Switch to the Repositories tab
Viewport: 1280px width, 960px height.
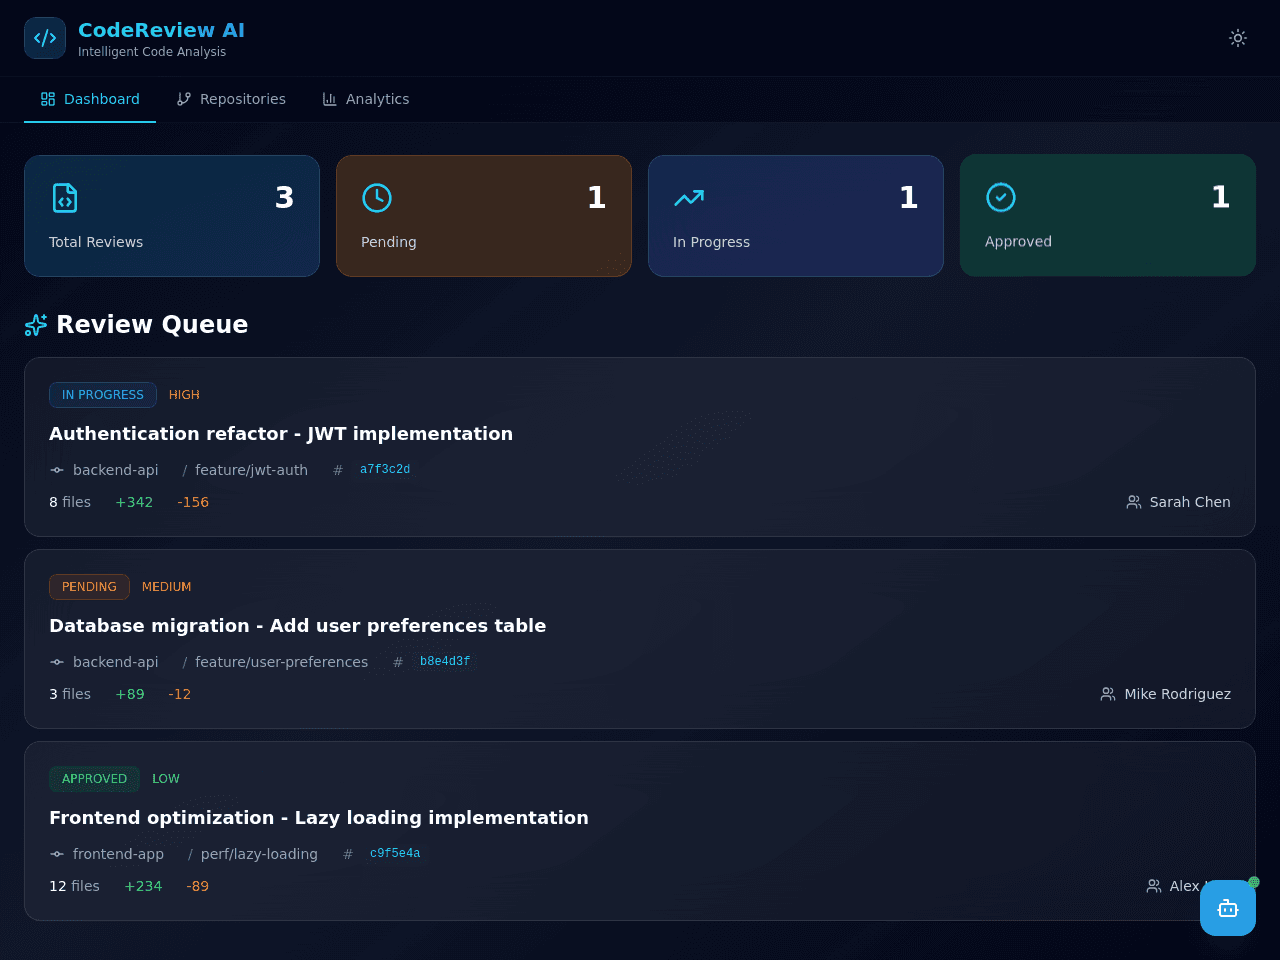pyautogui.click(x=231, y=99)
